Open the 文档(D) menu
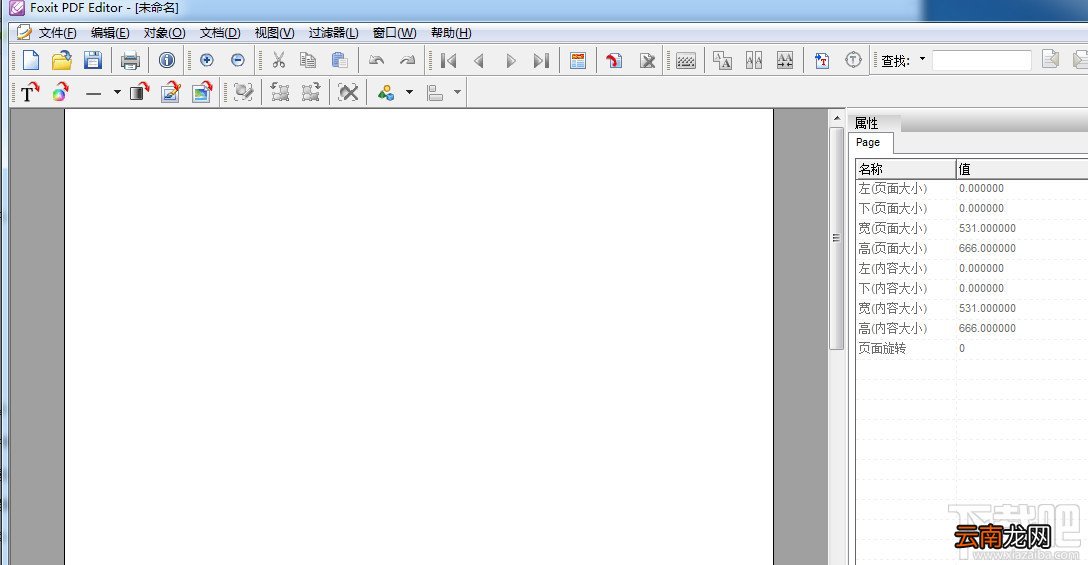Viewport: 1088px width, 565px height. pos(220,33)
